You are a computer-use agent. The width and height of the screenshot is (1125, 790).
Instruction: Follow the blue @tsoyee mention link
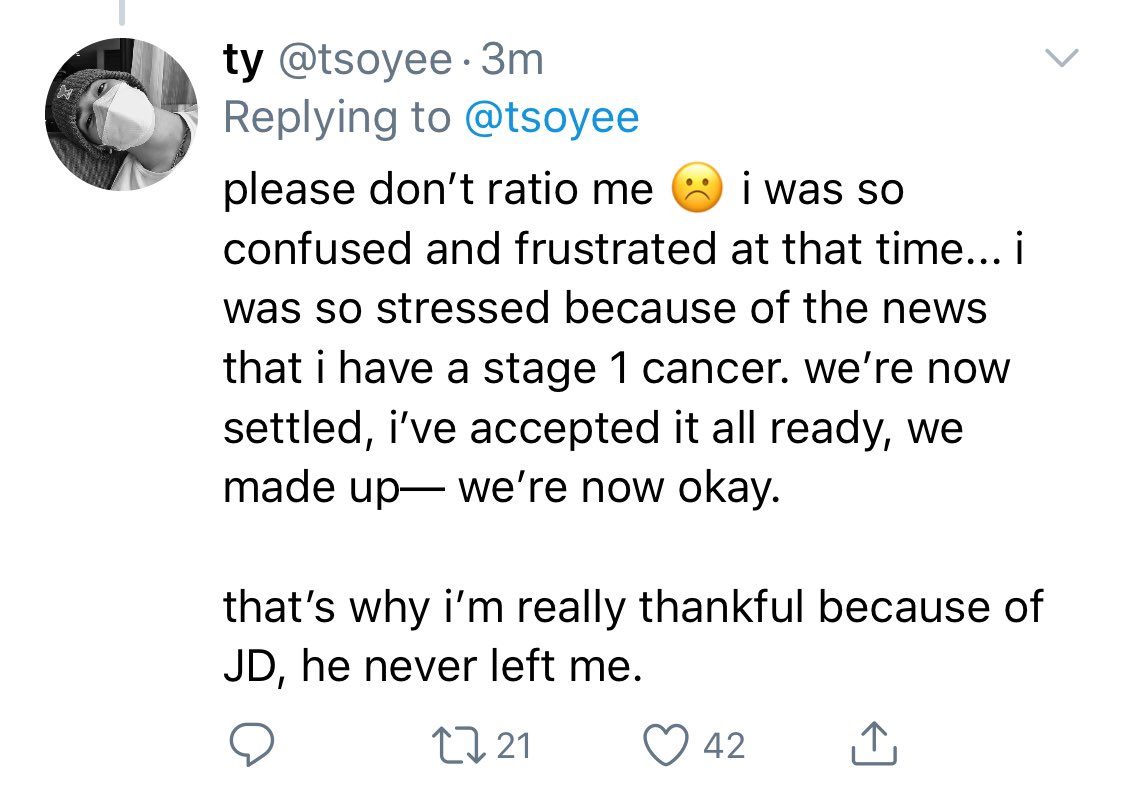click(551, 118)
